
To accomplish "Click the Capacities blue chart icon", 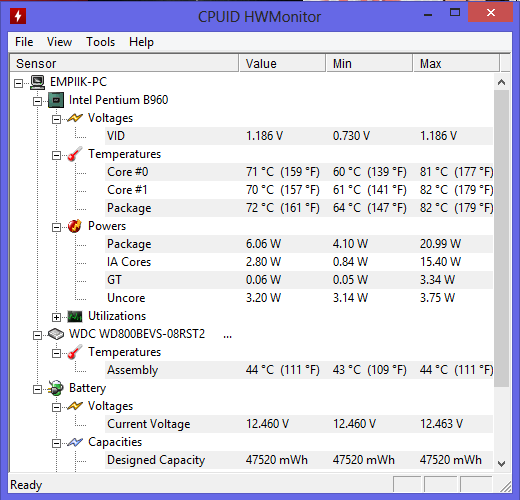I will [75, 442].
